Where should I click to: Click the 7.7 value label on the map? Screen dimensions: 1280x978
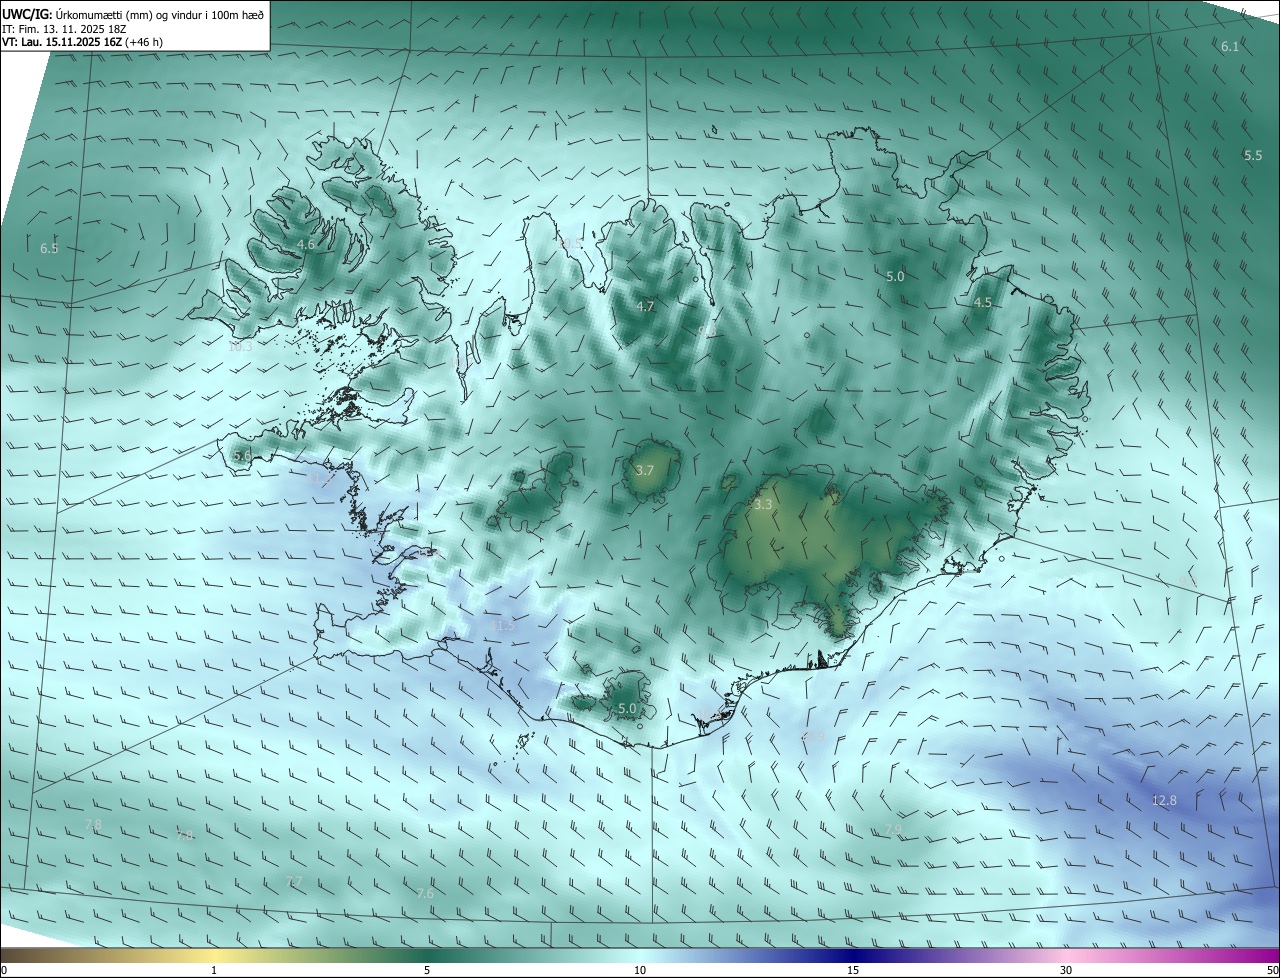tap(294, 881)
